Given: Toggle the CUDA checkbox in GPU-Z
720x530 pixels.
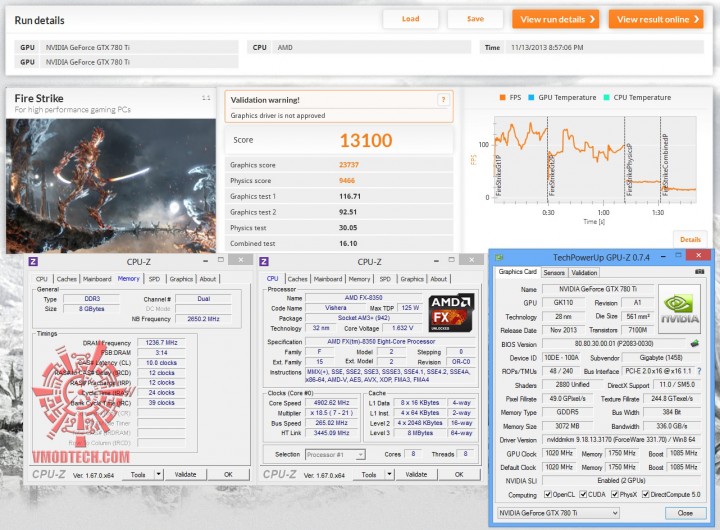Looking at the screenshot, I should tap(583, 494).
